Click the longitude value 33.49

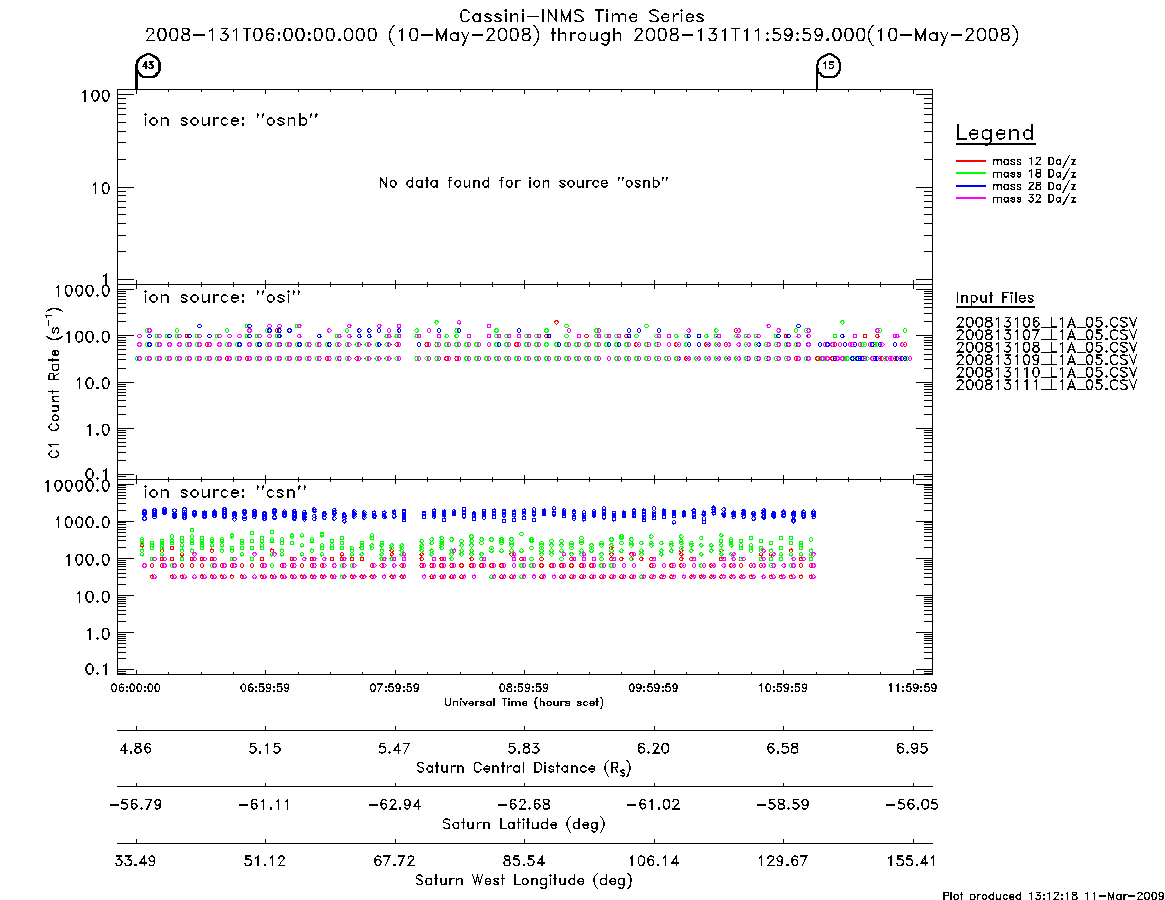pos(136,861)
